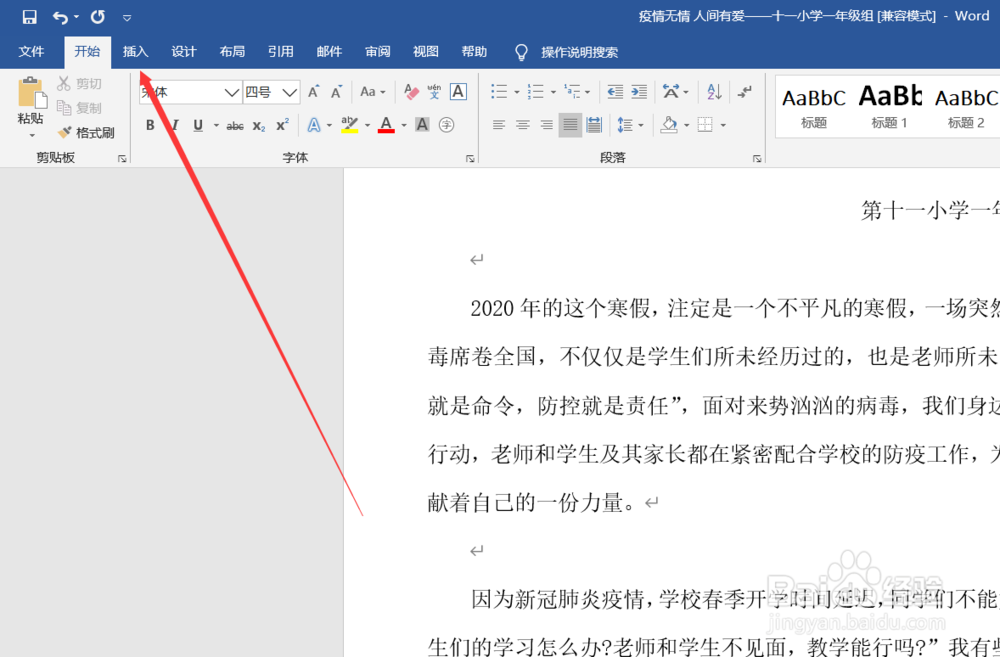
Task: Switch to the 插入 ribbon tab
Action: pos(135,51)
